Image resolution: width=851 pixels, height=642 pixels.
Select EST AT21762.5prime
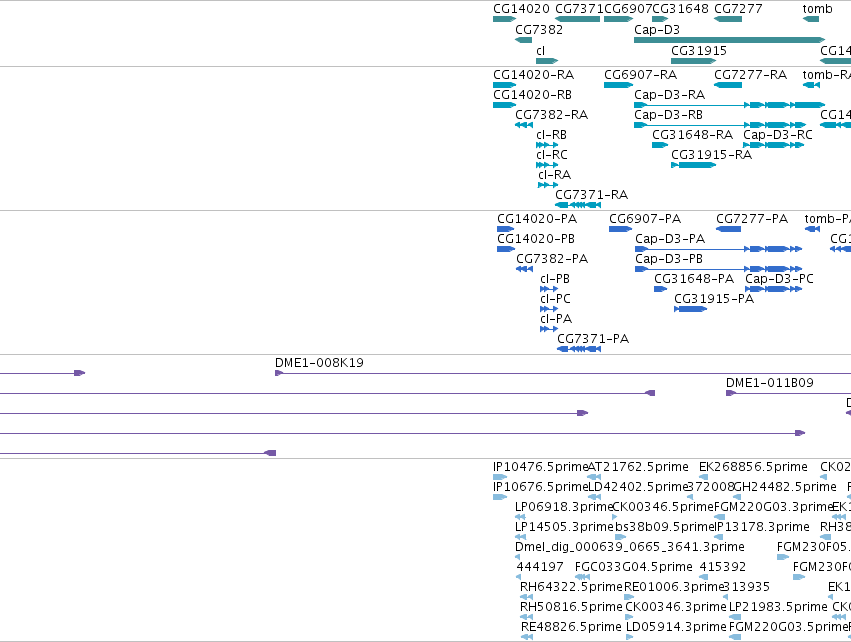[638, 467]
